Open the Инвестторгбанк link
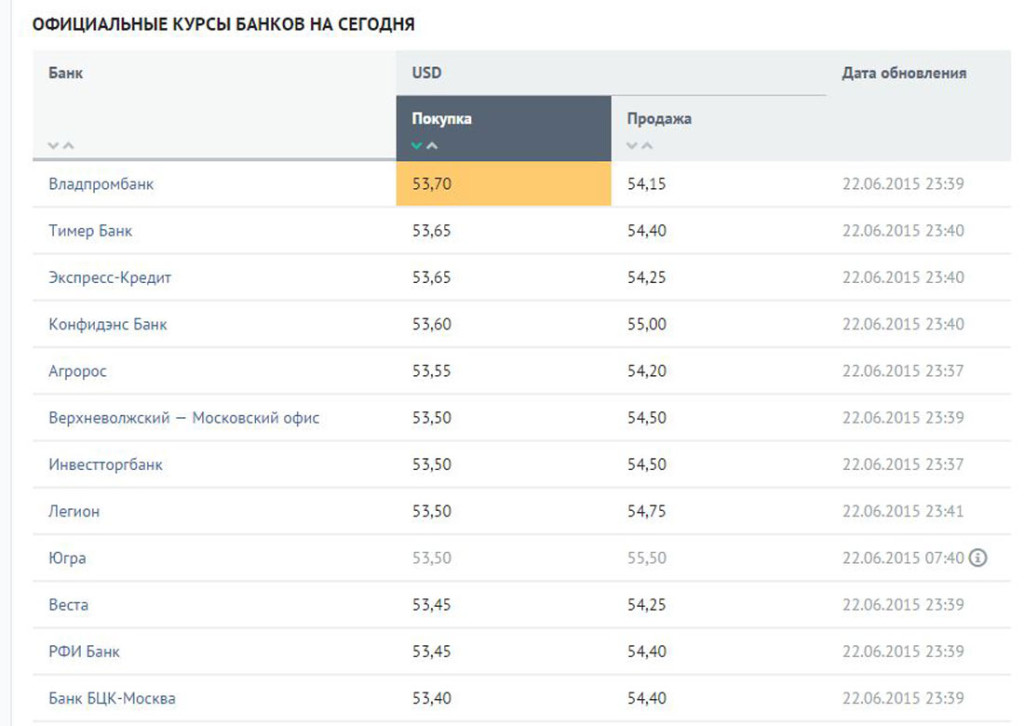 coord(106,465)
